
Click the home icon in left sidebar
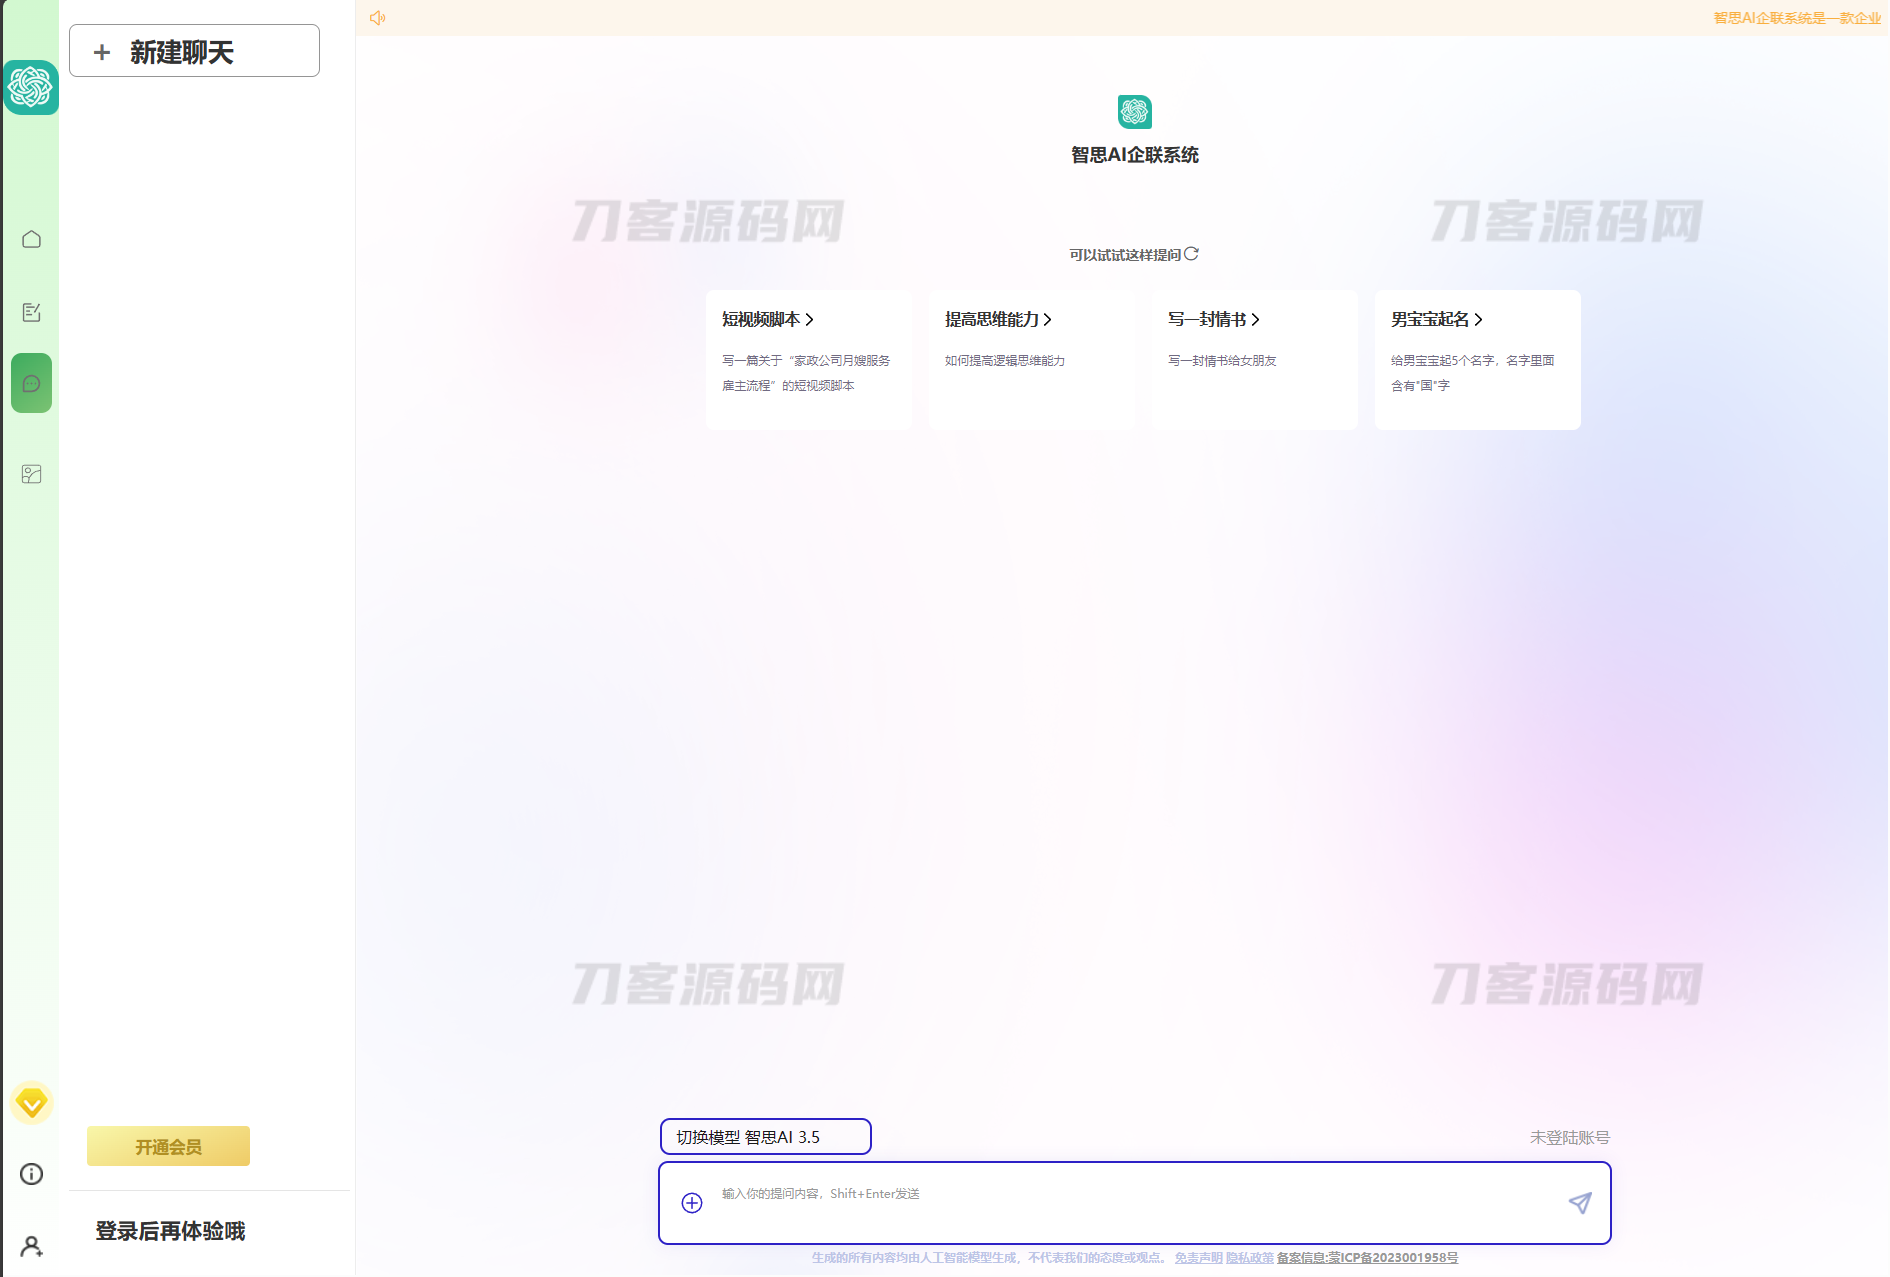pyautogui.click(x=31, y=239)
